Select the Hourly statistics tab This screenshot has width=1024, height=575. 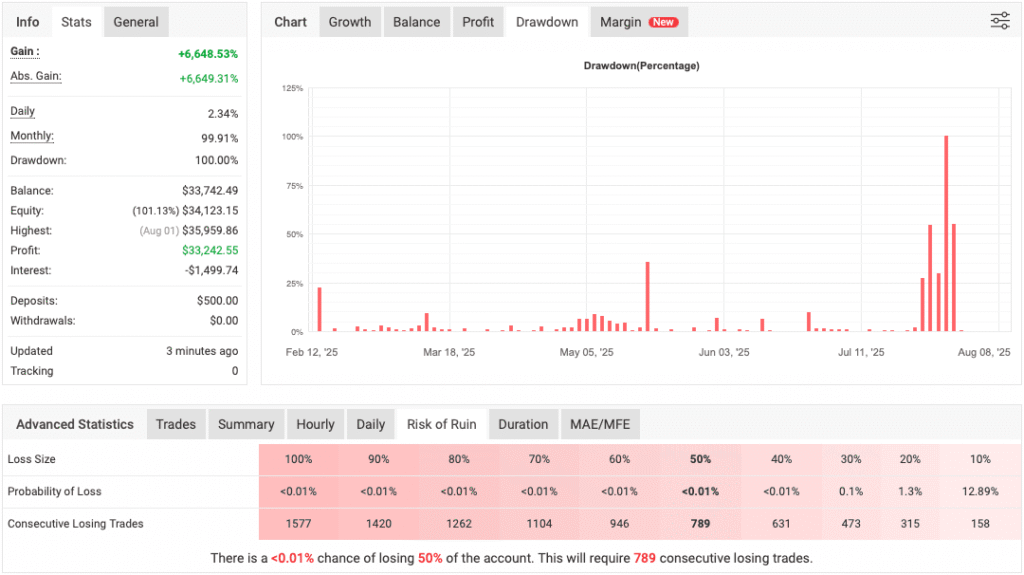coord(315,424)
